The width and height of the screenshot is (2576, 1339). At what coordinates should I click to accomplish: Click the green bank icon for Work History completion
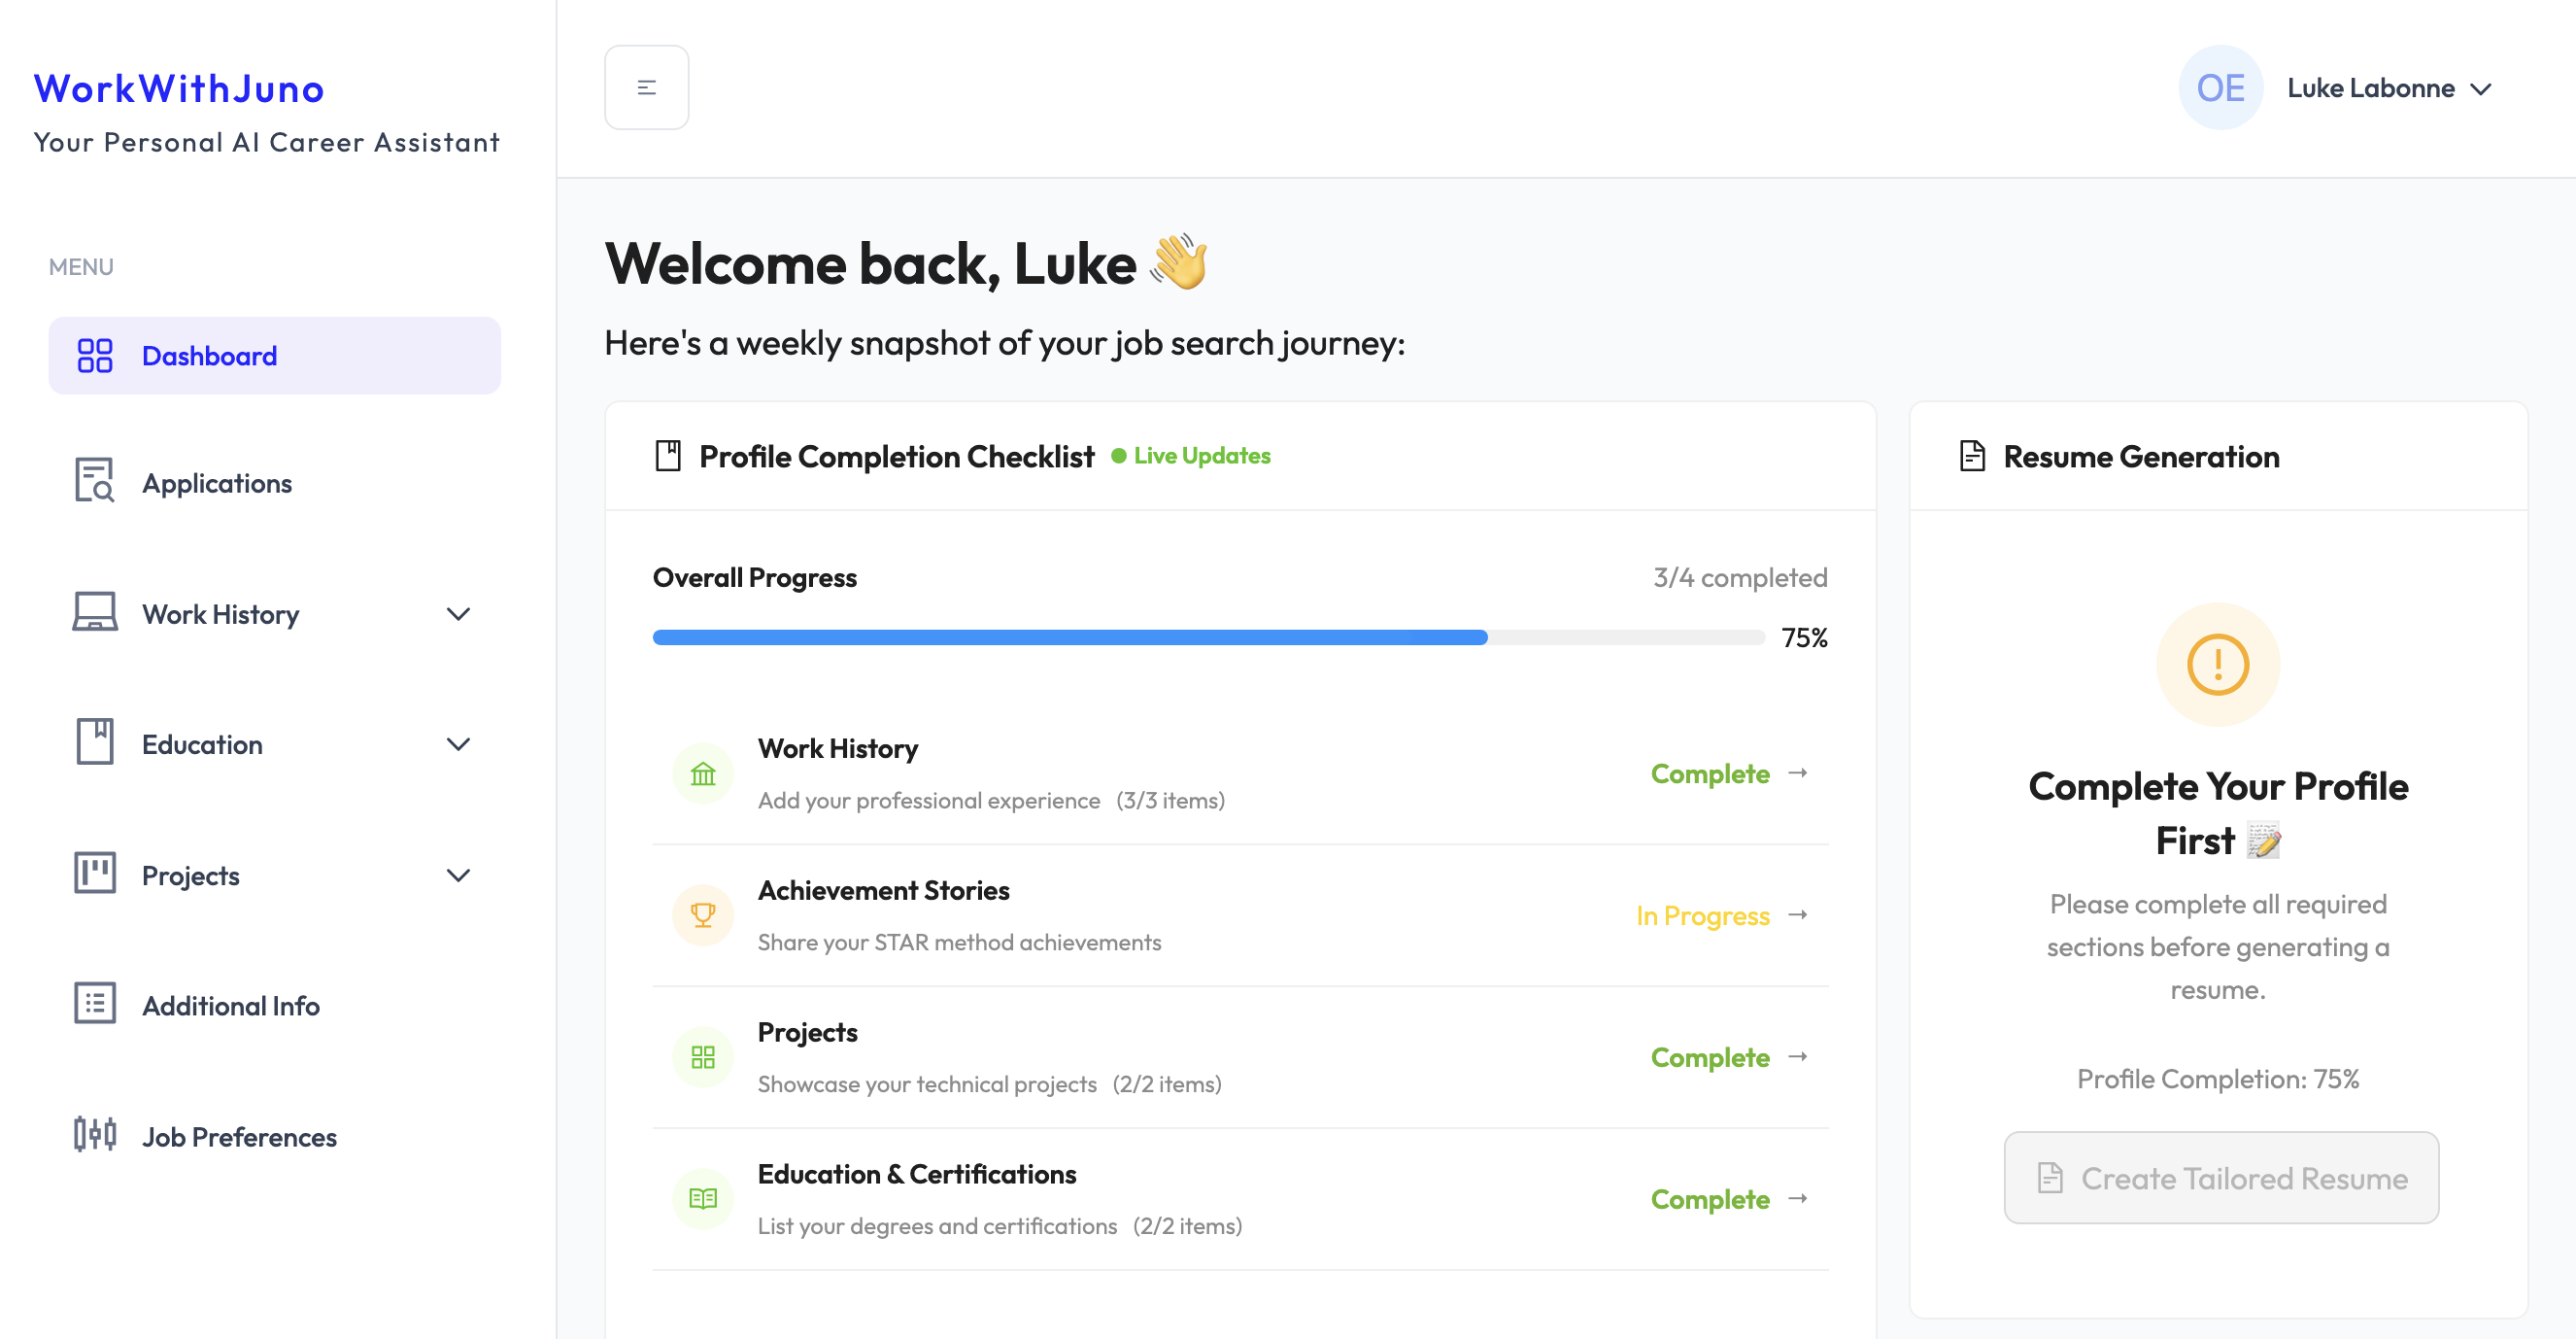[x=703, y=772]
